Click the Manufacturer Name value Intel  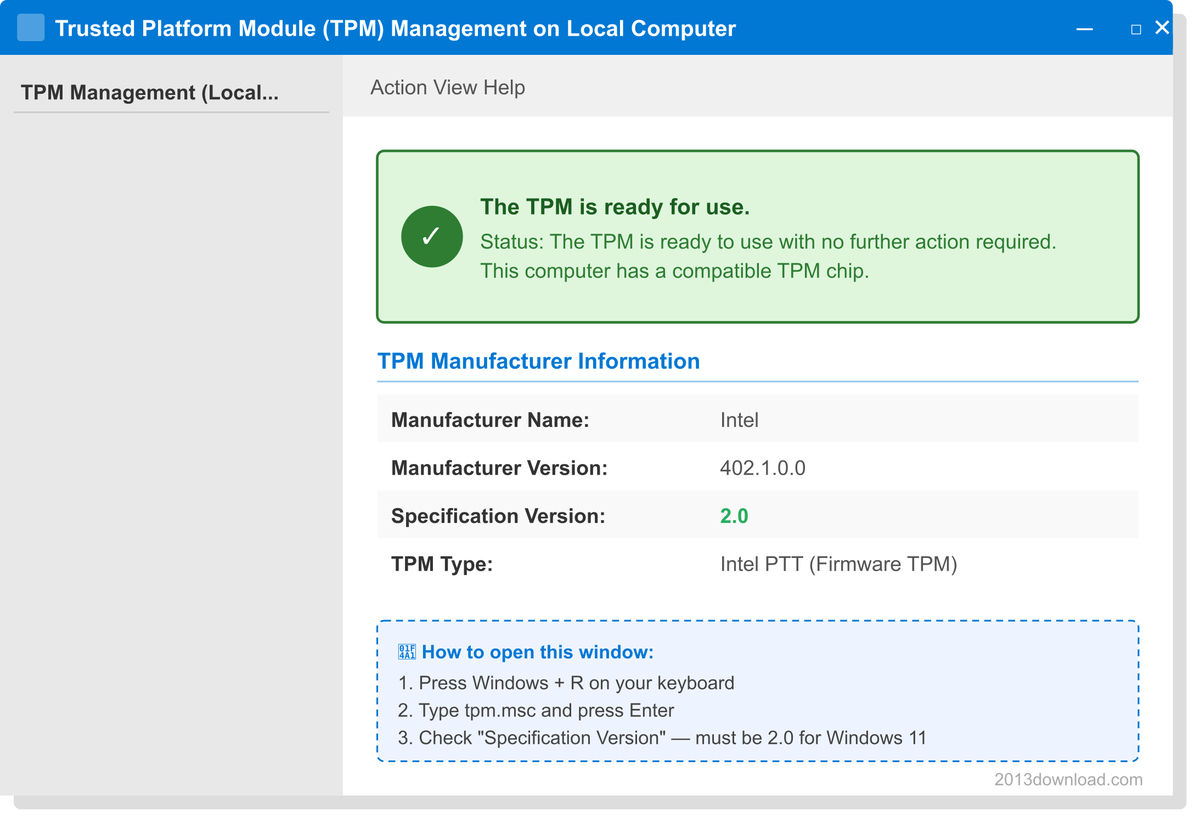click(x=739, y=420)
